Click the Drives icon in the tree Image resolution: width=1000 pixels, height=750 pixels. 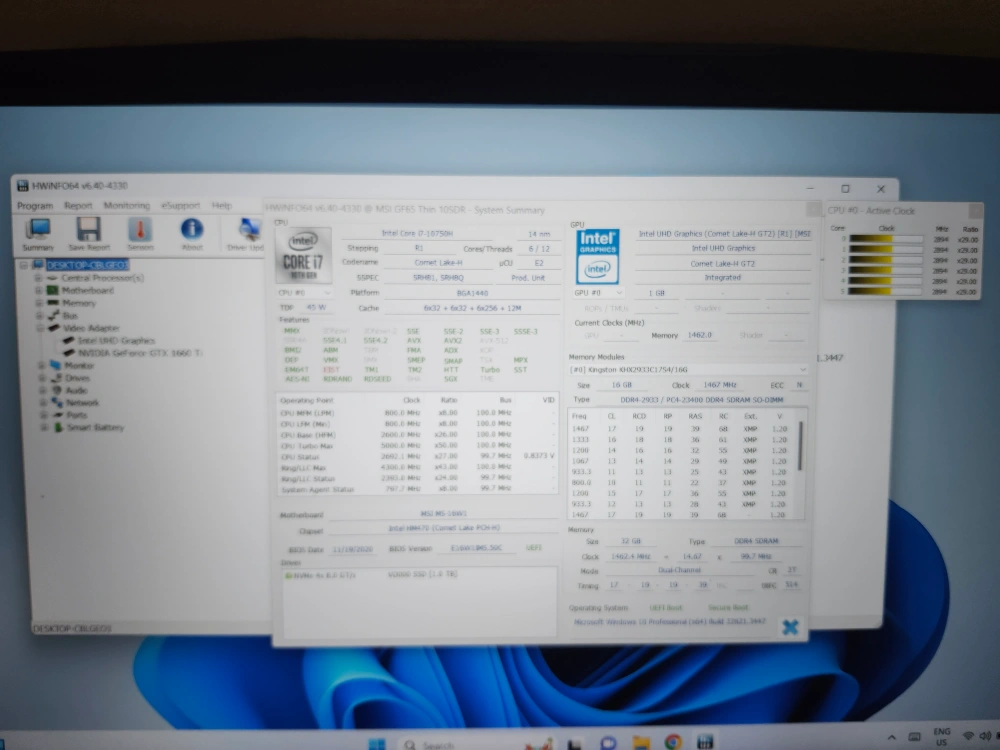click(x=56, y=378)
